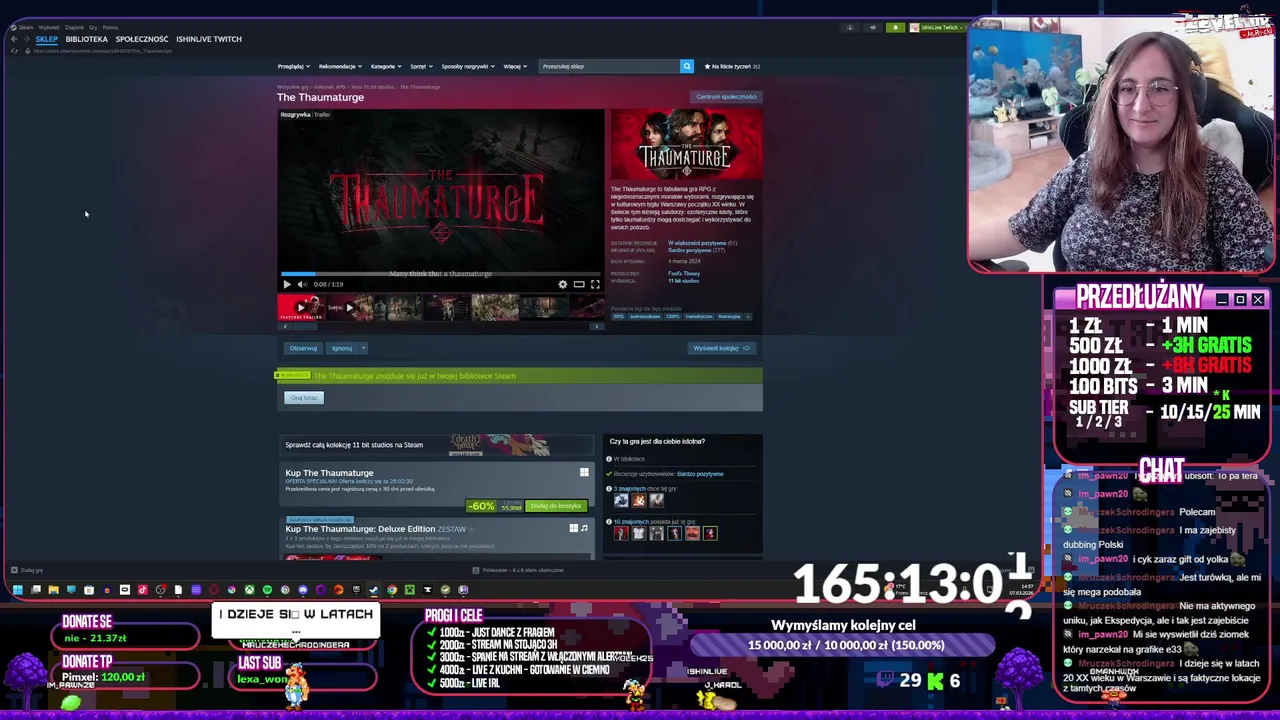Go to the SKLEP tab
The width and height of the screenshot is (1280, 720).
tap(46, 39)
